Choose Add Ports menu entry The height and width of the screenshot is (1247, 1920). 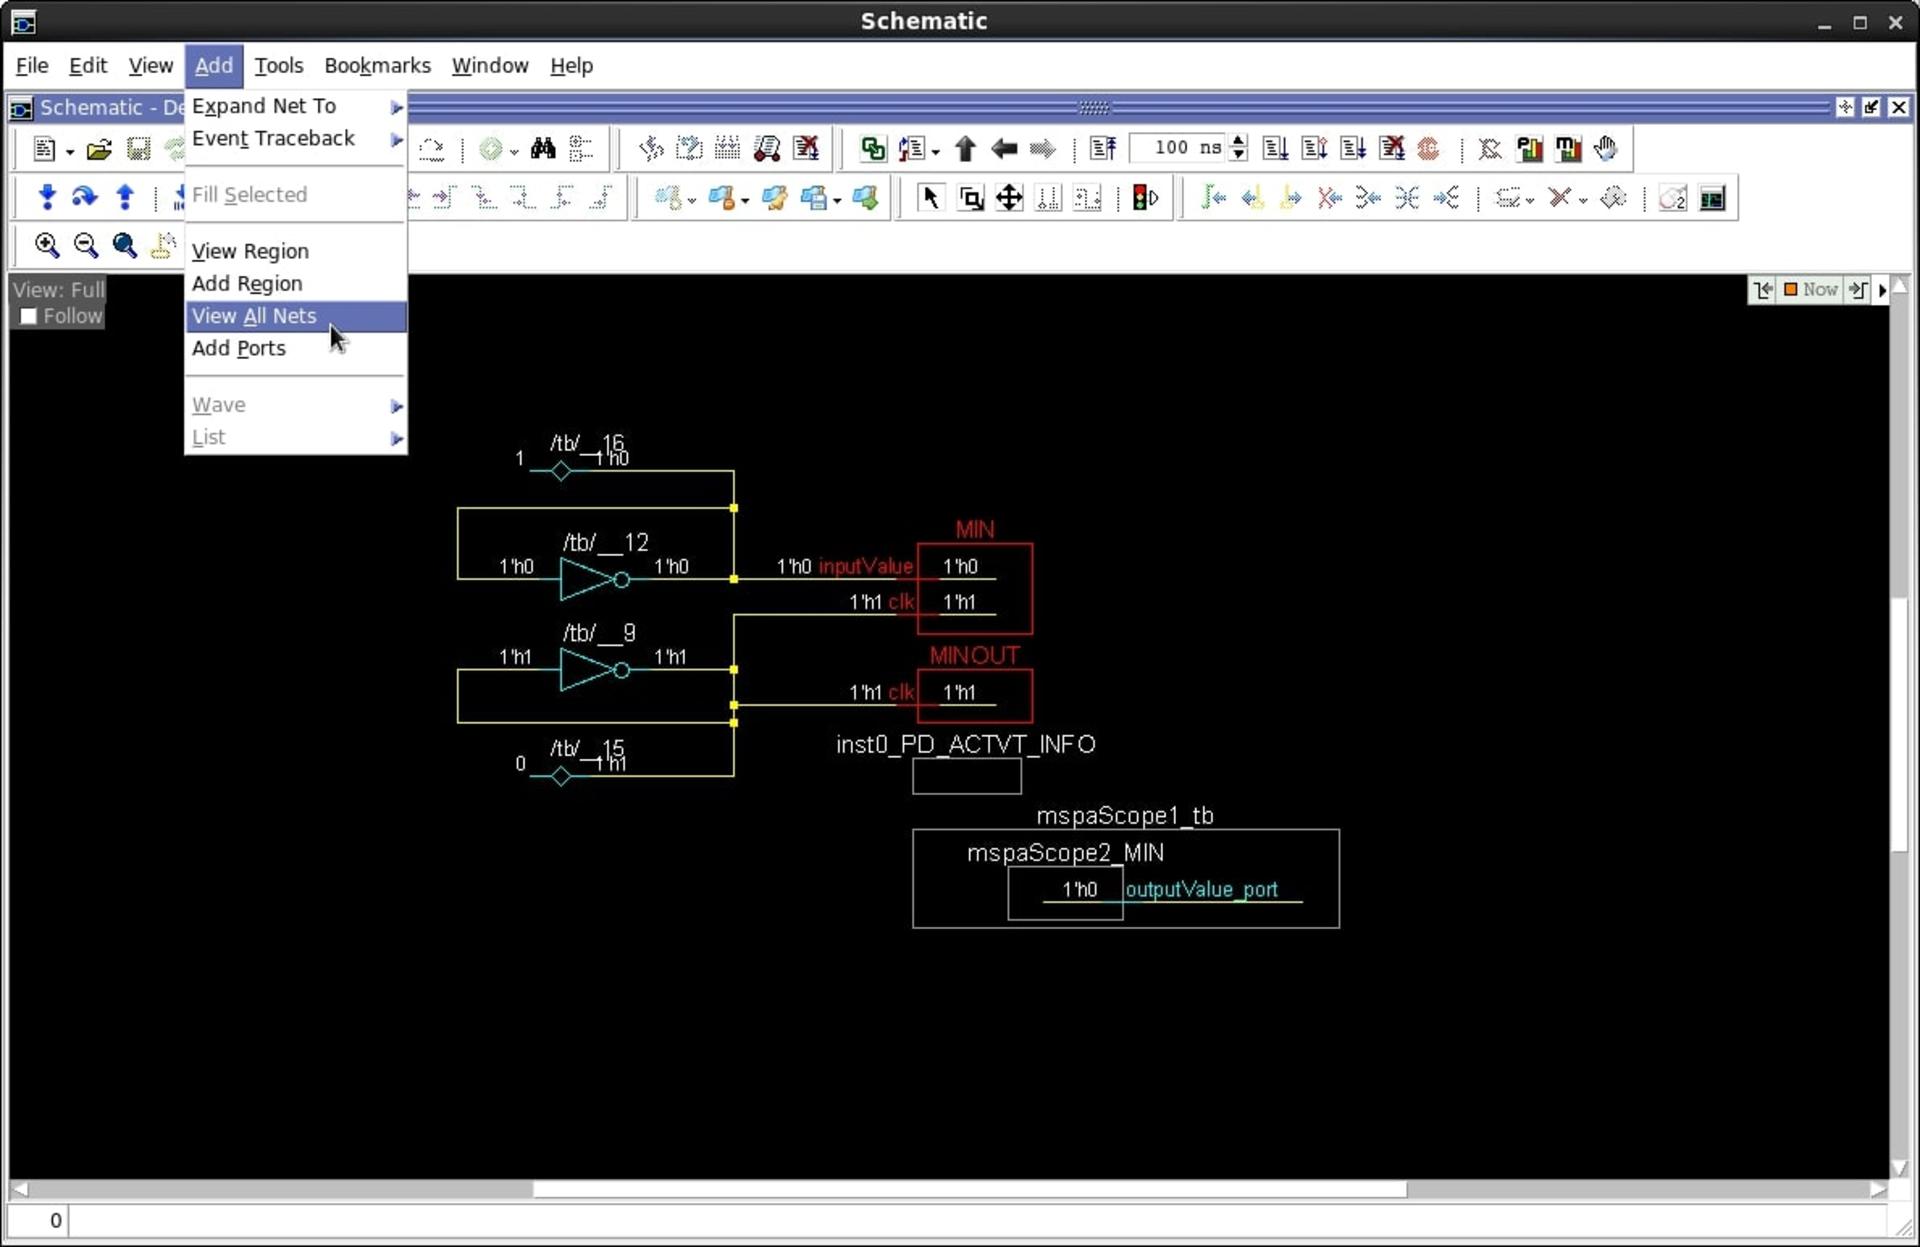pyautogui.click(x=296, y=348)
